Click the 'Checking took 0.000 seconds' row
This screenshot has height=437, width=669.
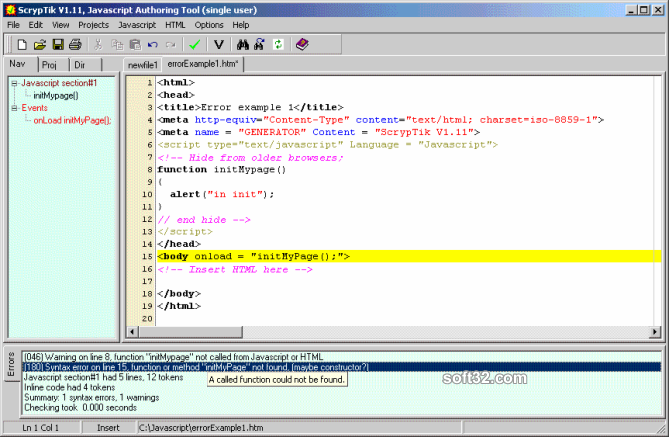tap(81, 408)
